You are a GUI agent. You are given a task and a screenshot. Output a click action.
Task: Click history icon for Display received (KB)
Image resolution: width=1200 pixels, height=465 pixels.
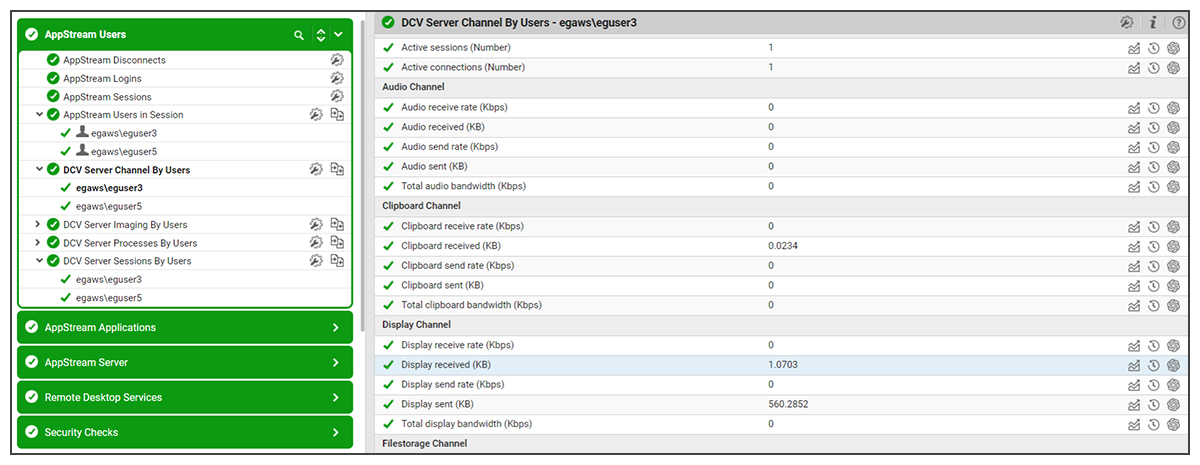click(1154, 365)
